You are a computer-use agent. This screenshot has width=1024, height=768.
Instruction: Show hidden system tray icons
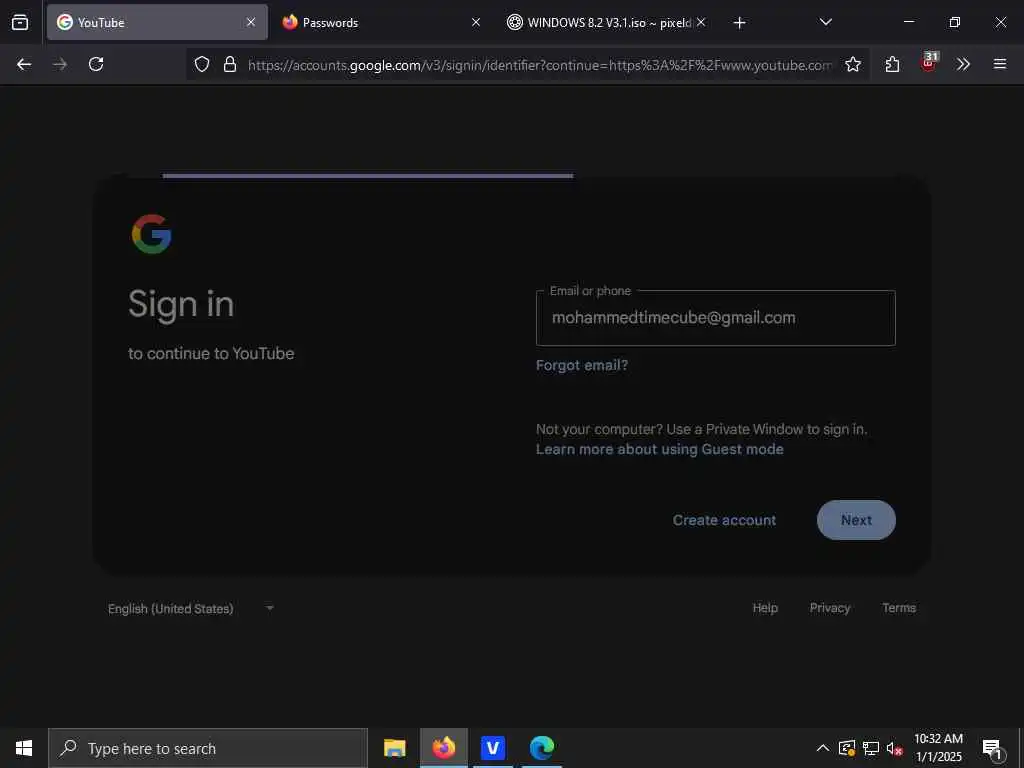pos(823,748)
